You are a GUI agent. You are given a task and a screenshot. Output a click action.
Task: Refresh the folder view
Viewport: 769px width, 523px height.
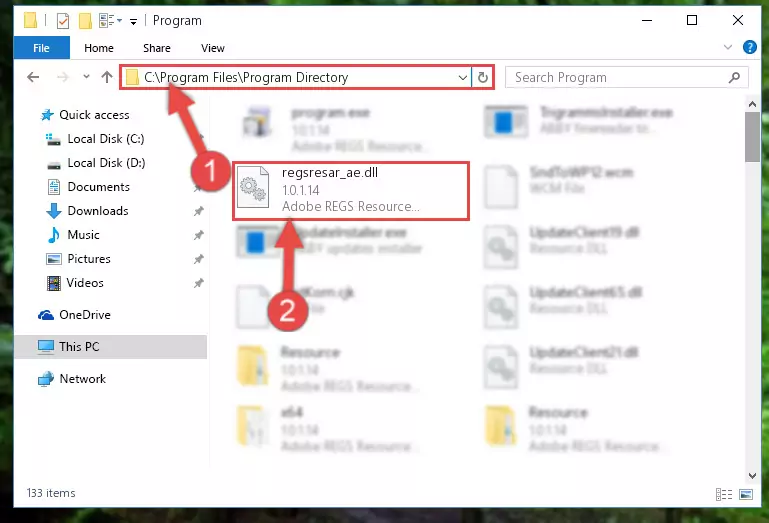pyautogui.click(x=483, y=78)
